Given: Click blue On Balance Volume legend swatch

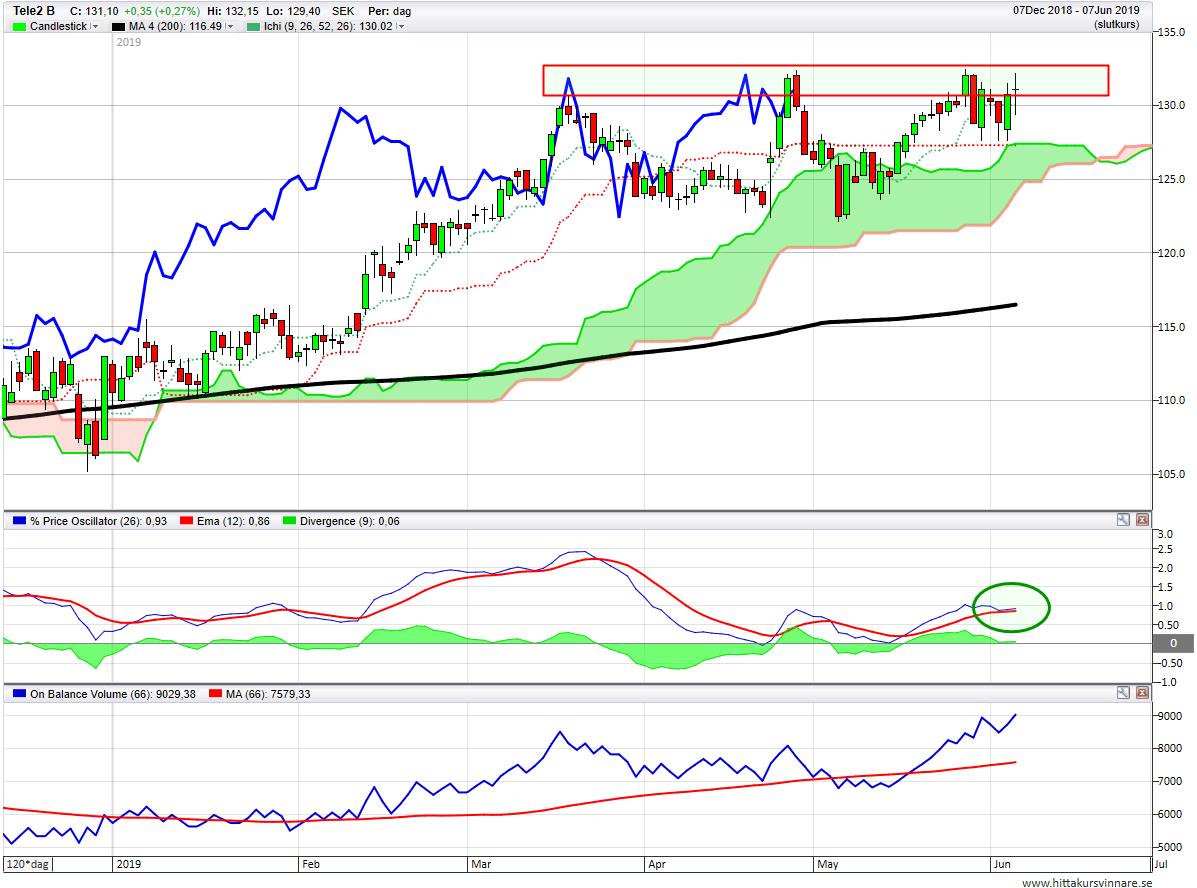Looking at the screenshot, I should click(x=19, y=693).
